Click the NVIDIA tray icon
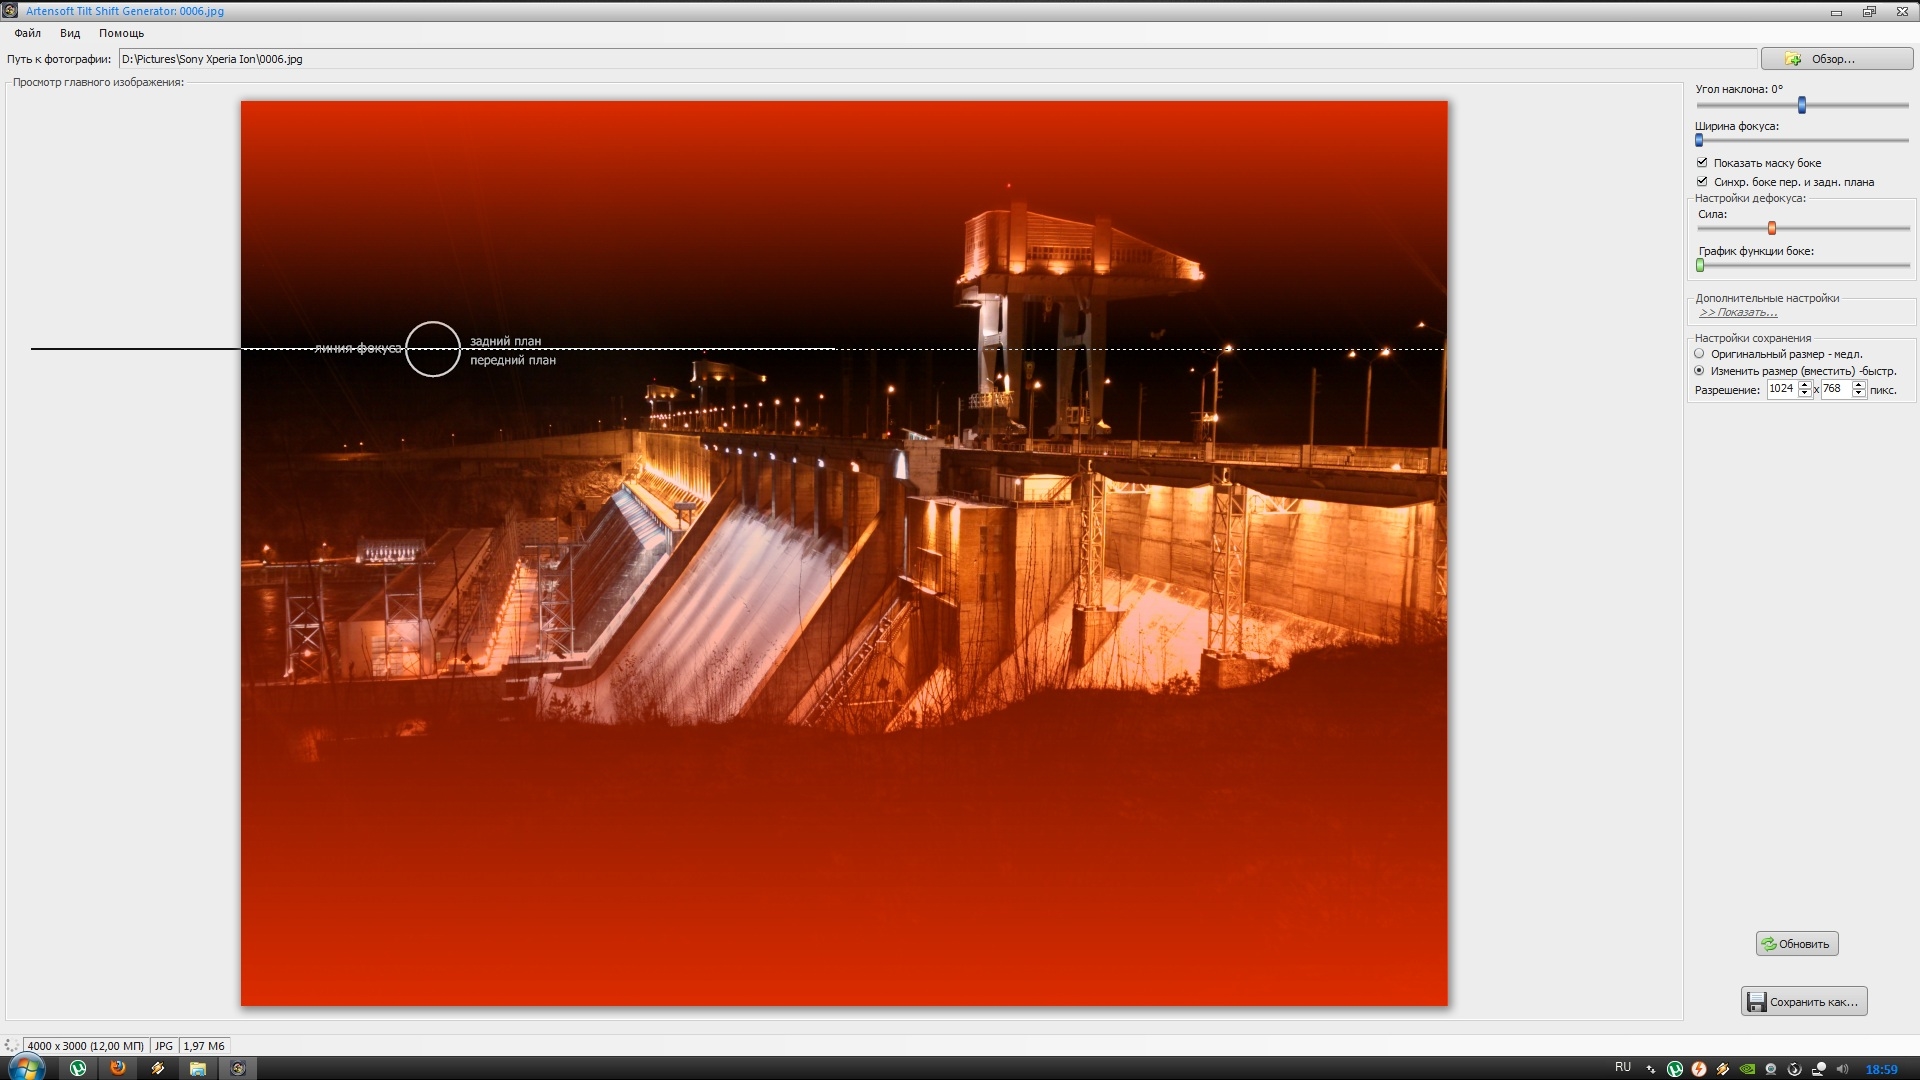 [x=1747, y=1068]
